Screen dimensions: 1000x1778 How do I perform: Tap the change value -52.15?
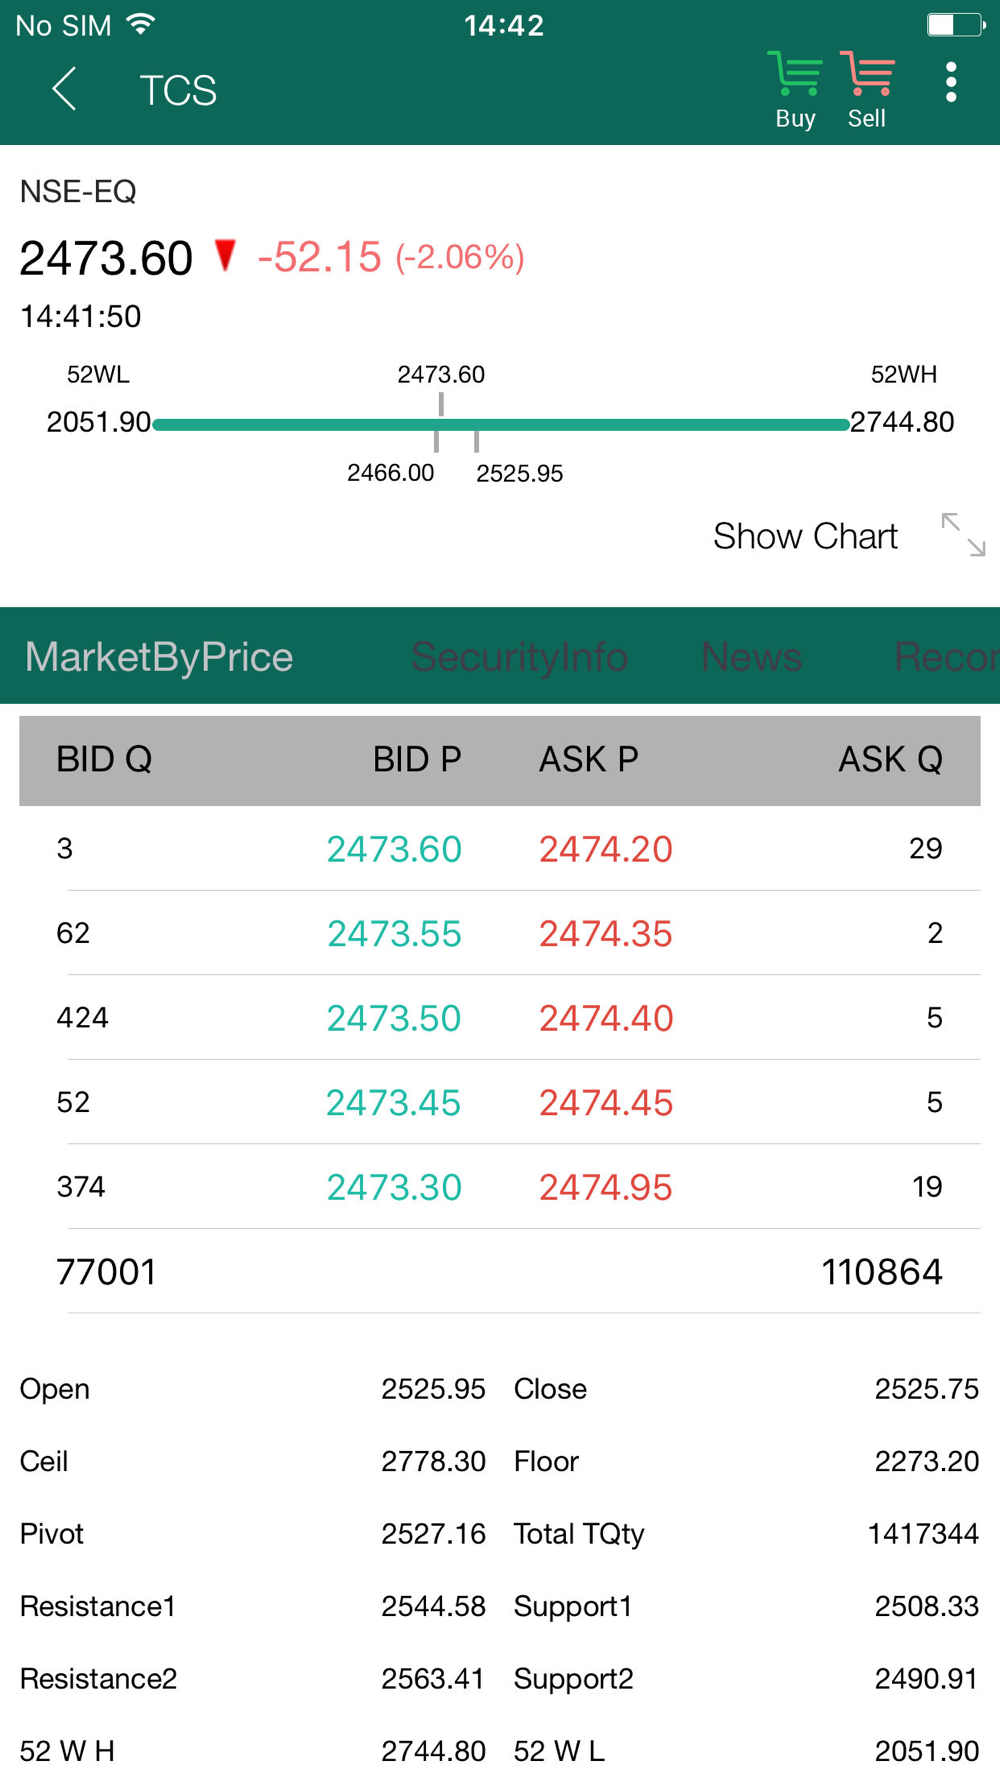319,257
